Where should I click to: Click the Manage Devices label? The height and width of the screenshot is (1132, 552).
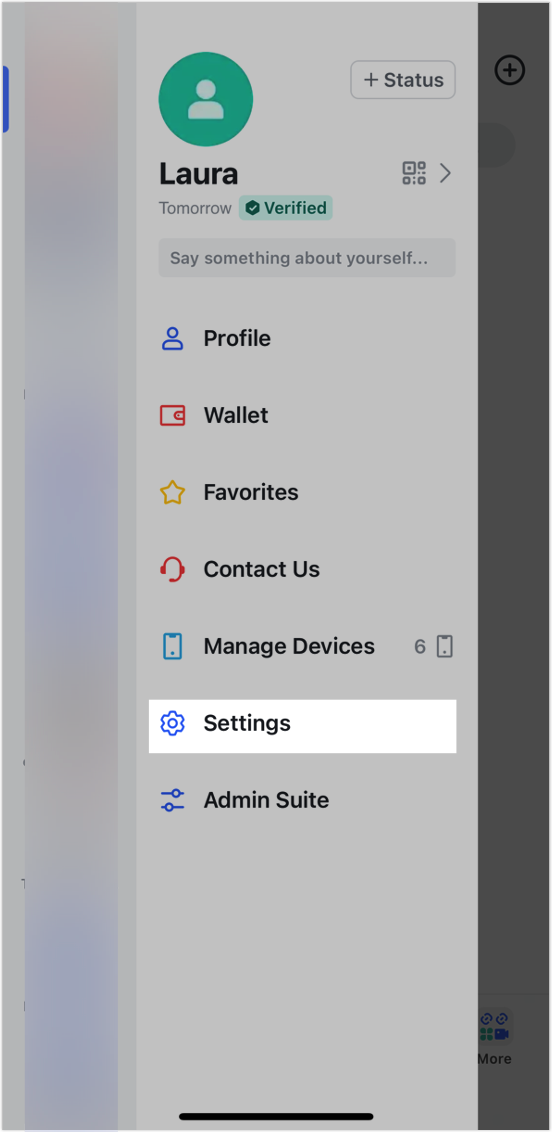point(289,646)
